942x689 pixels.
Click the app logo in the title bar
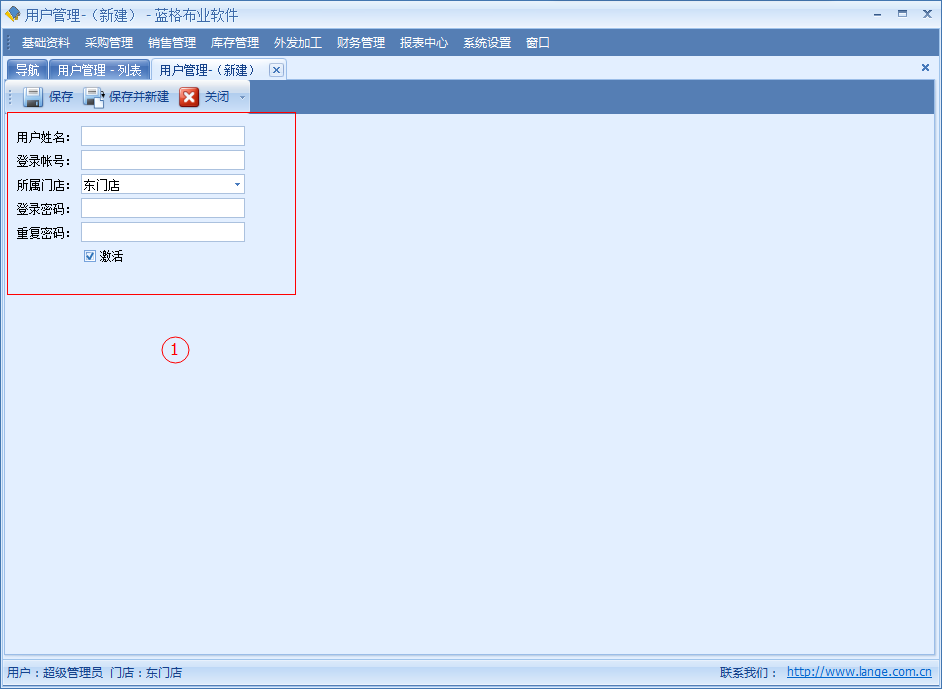click(13, 15)
